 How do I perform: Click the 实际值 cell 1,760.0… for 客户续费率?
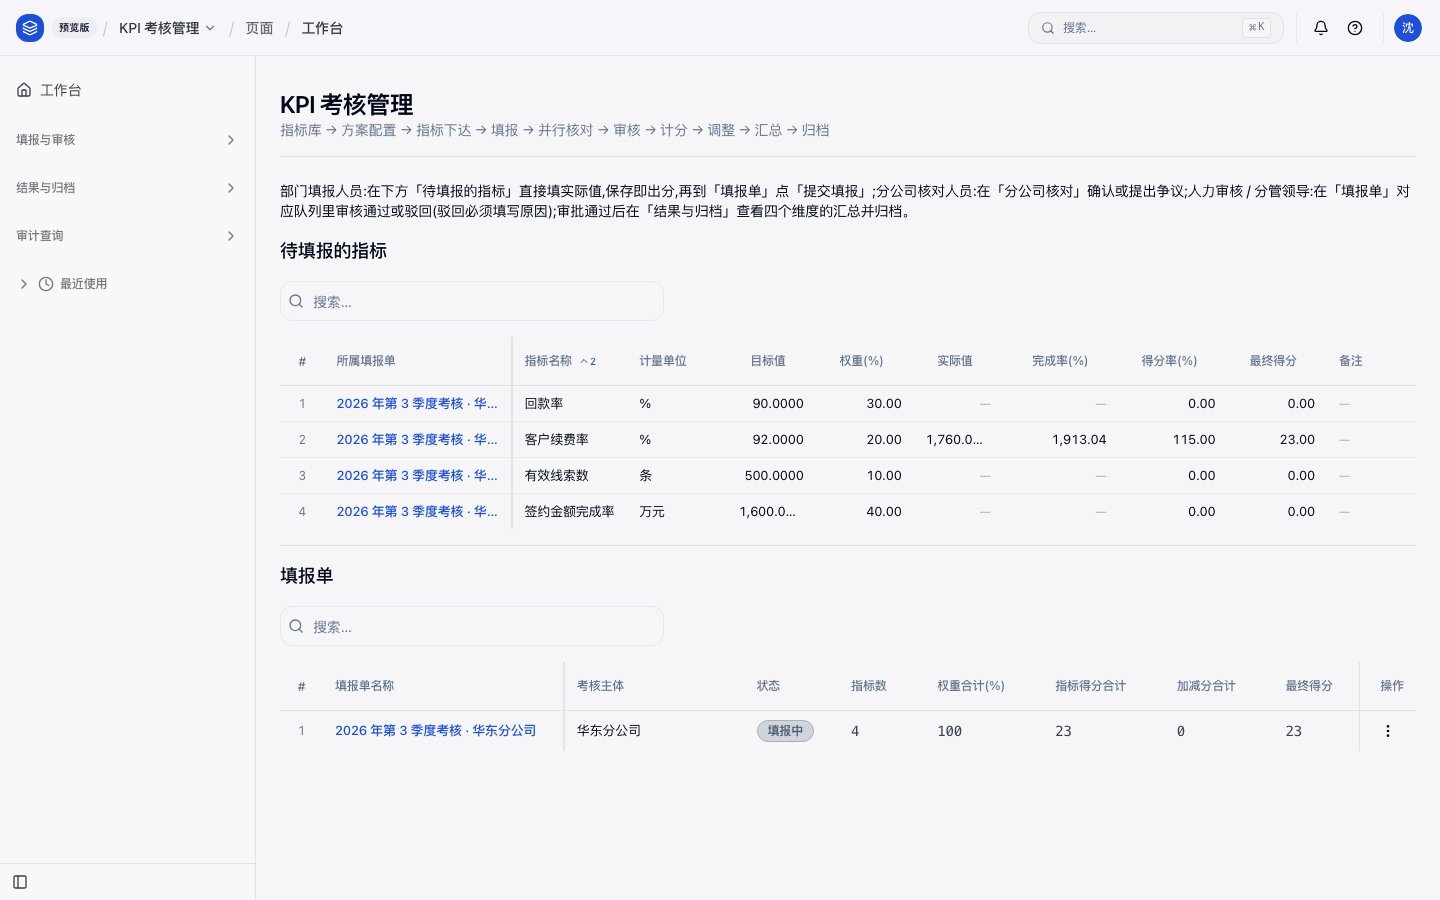pos(955,440)
